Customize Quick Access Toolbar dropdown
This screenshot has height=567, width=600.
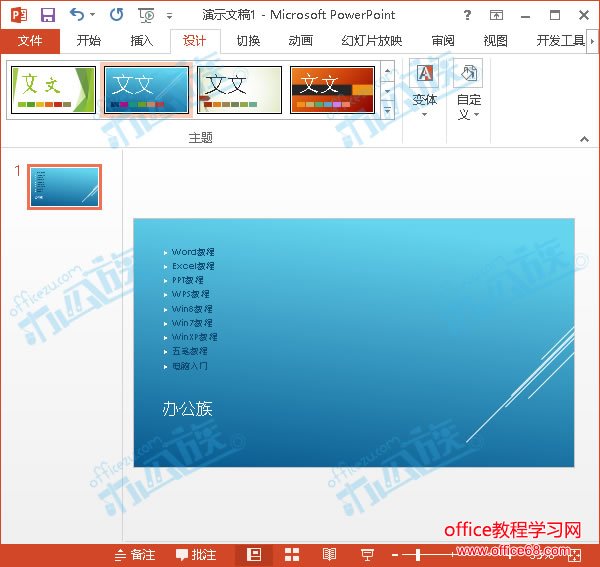coord(169,16)
